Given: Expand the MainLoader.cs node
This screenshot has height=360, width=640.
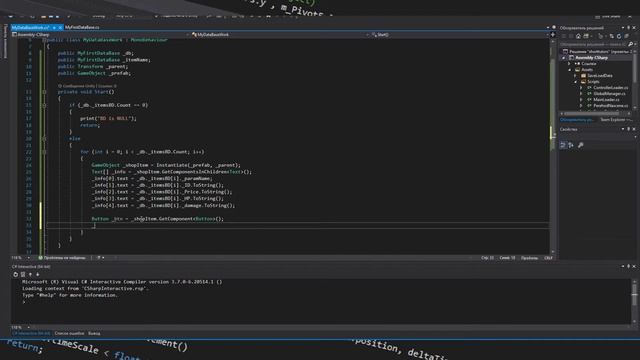Looking at the screenshot, I should pyautogui.click(x=581, y=100).
